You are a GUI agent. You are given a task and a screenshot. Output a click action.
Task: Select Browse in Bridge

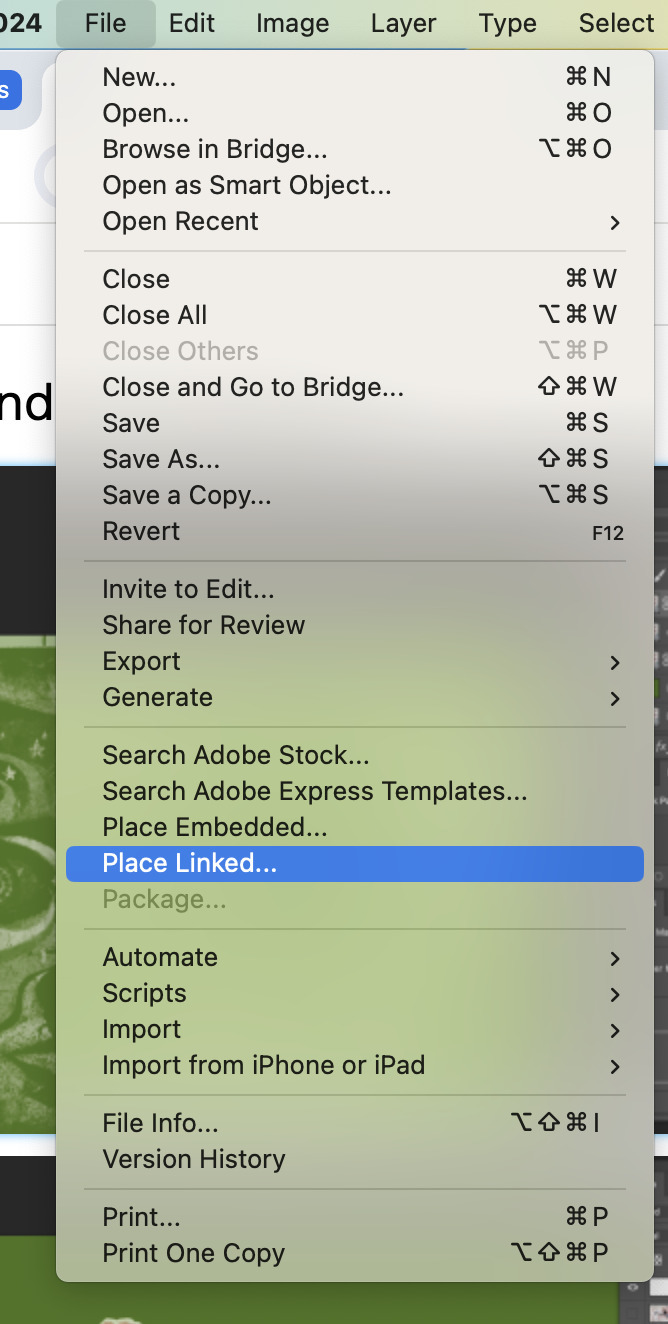click(x=355, y=149)
